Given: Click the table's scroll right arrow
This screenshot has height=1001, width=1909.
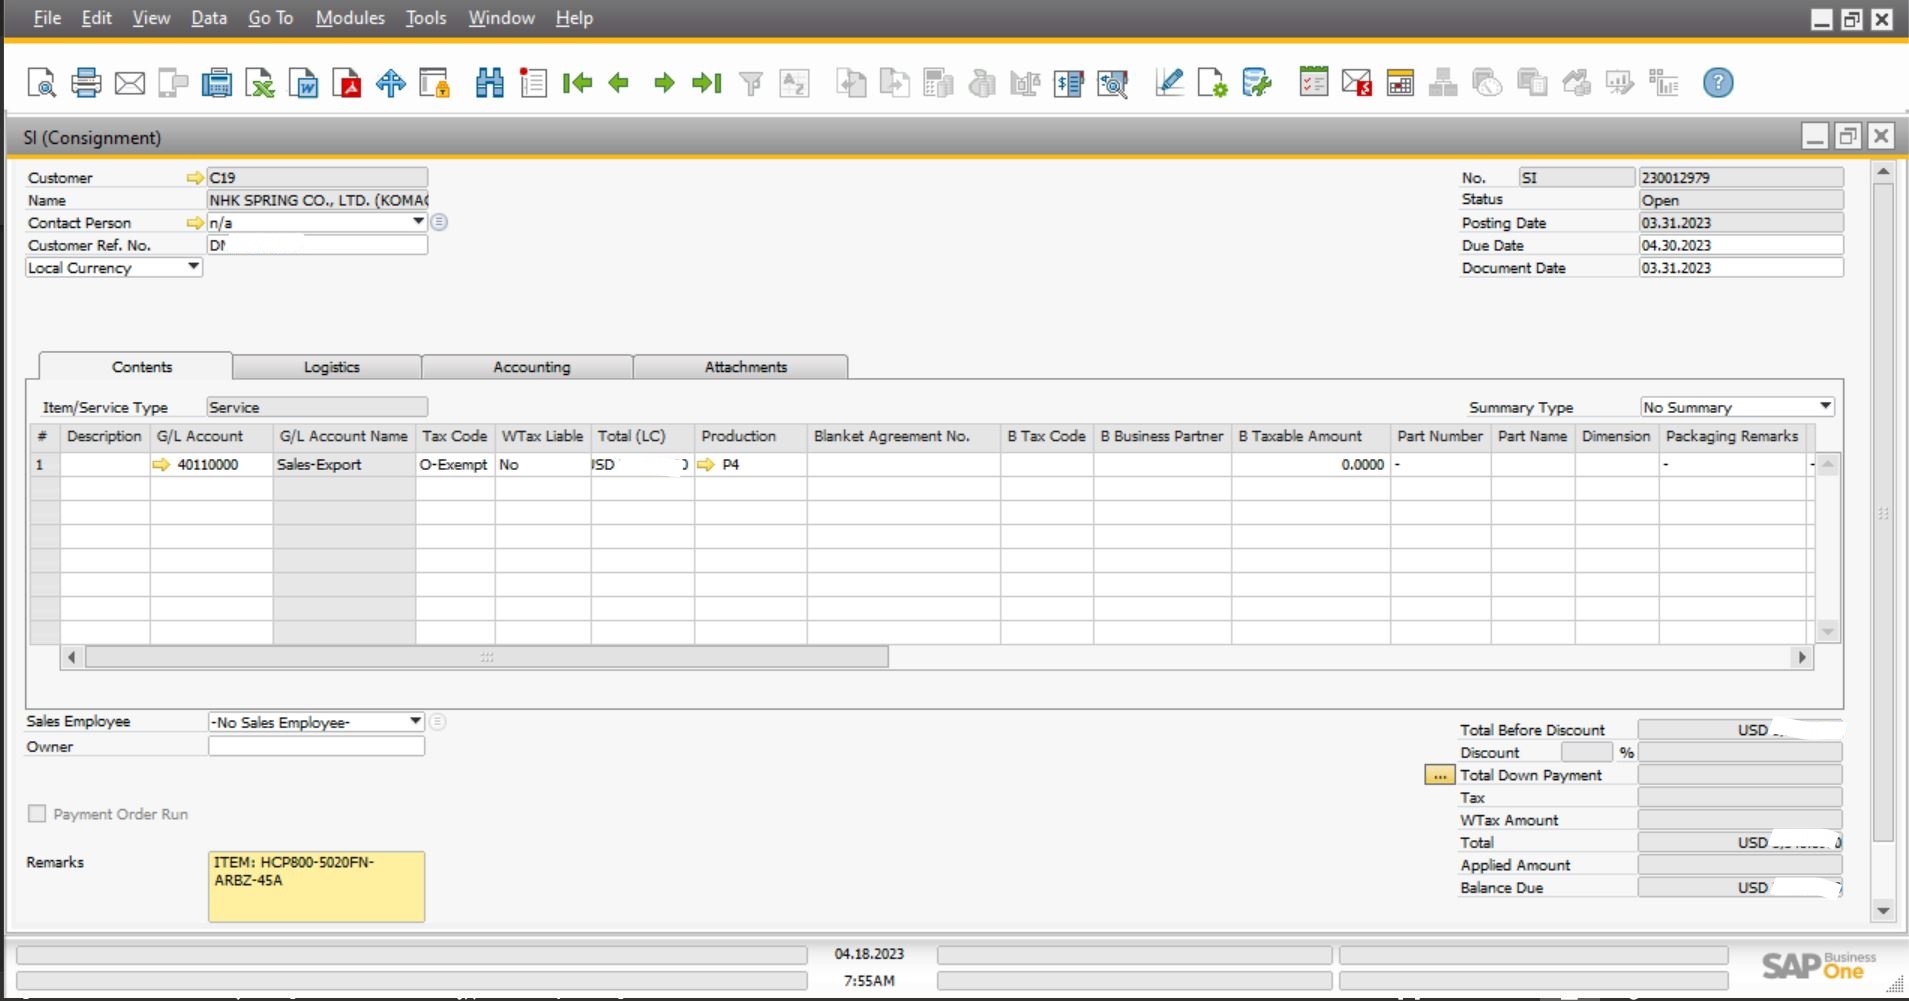Looking at the screenshot, I should 1802,657.
